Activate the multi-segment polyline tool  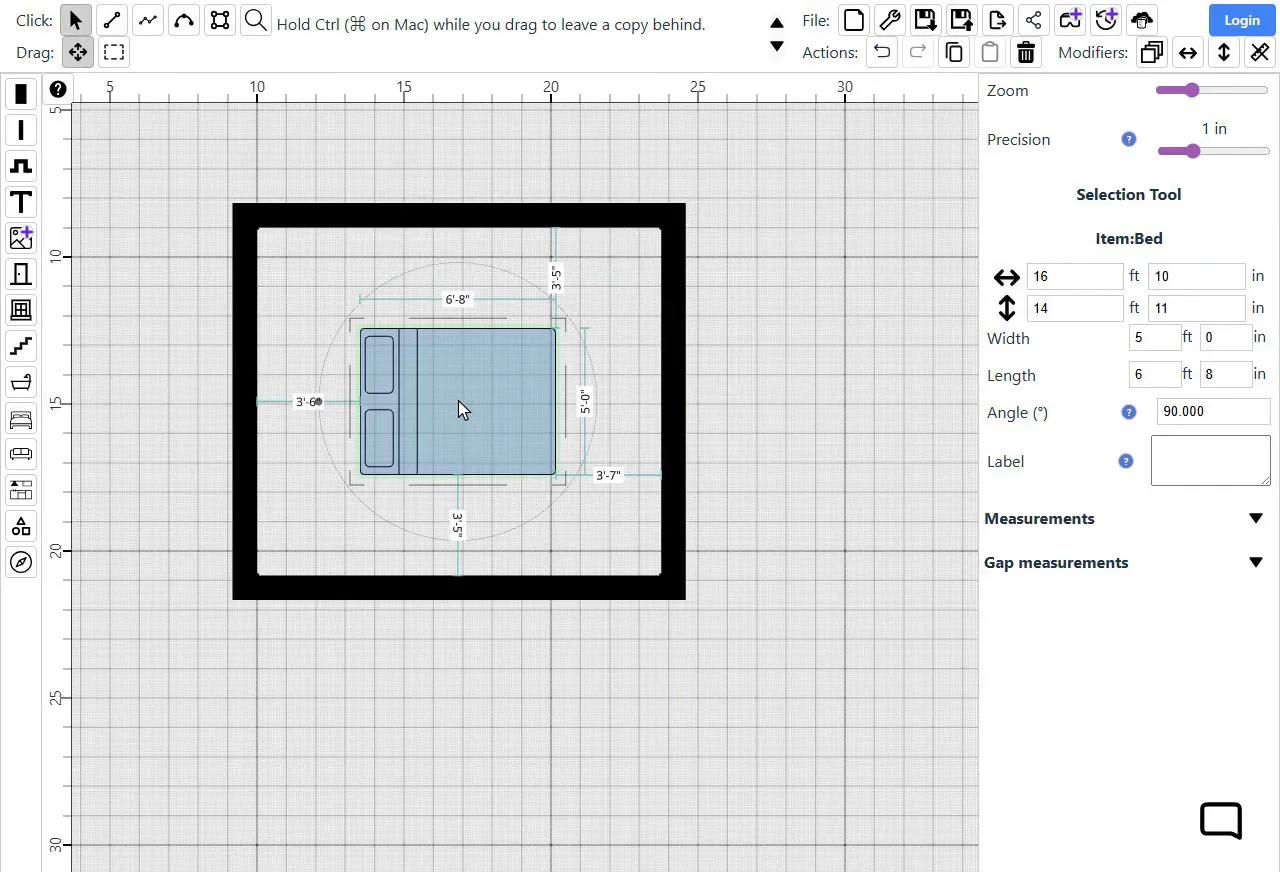point(148,20)
